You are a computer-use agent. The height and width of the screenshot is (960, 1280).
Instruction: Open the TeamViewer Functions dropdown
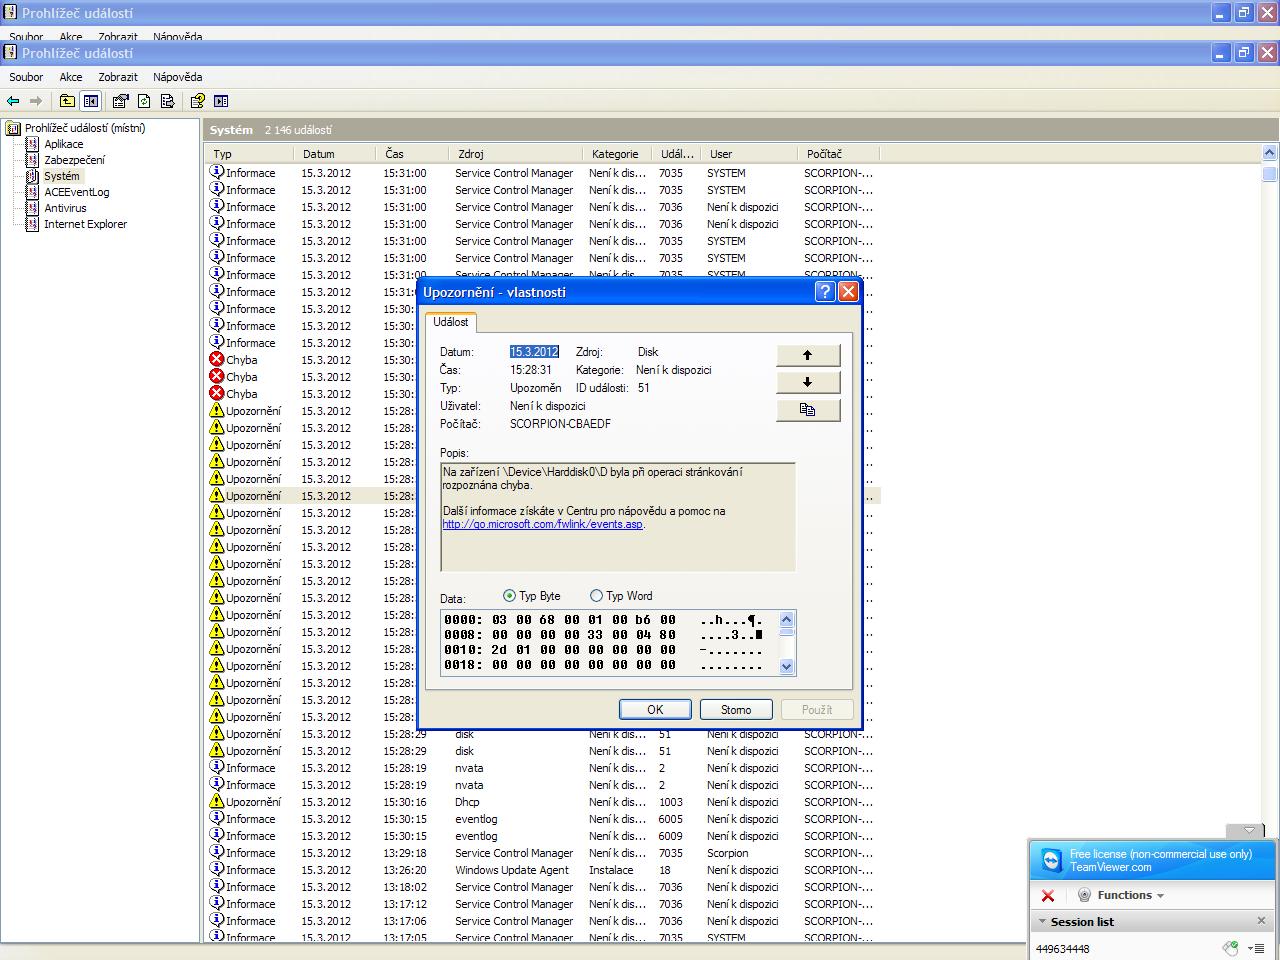point(1129,895)
